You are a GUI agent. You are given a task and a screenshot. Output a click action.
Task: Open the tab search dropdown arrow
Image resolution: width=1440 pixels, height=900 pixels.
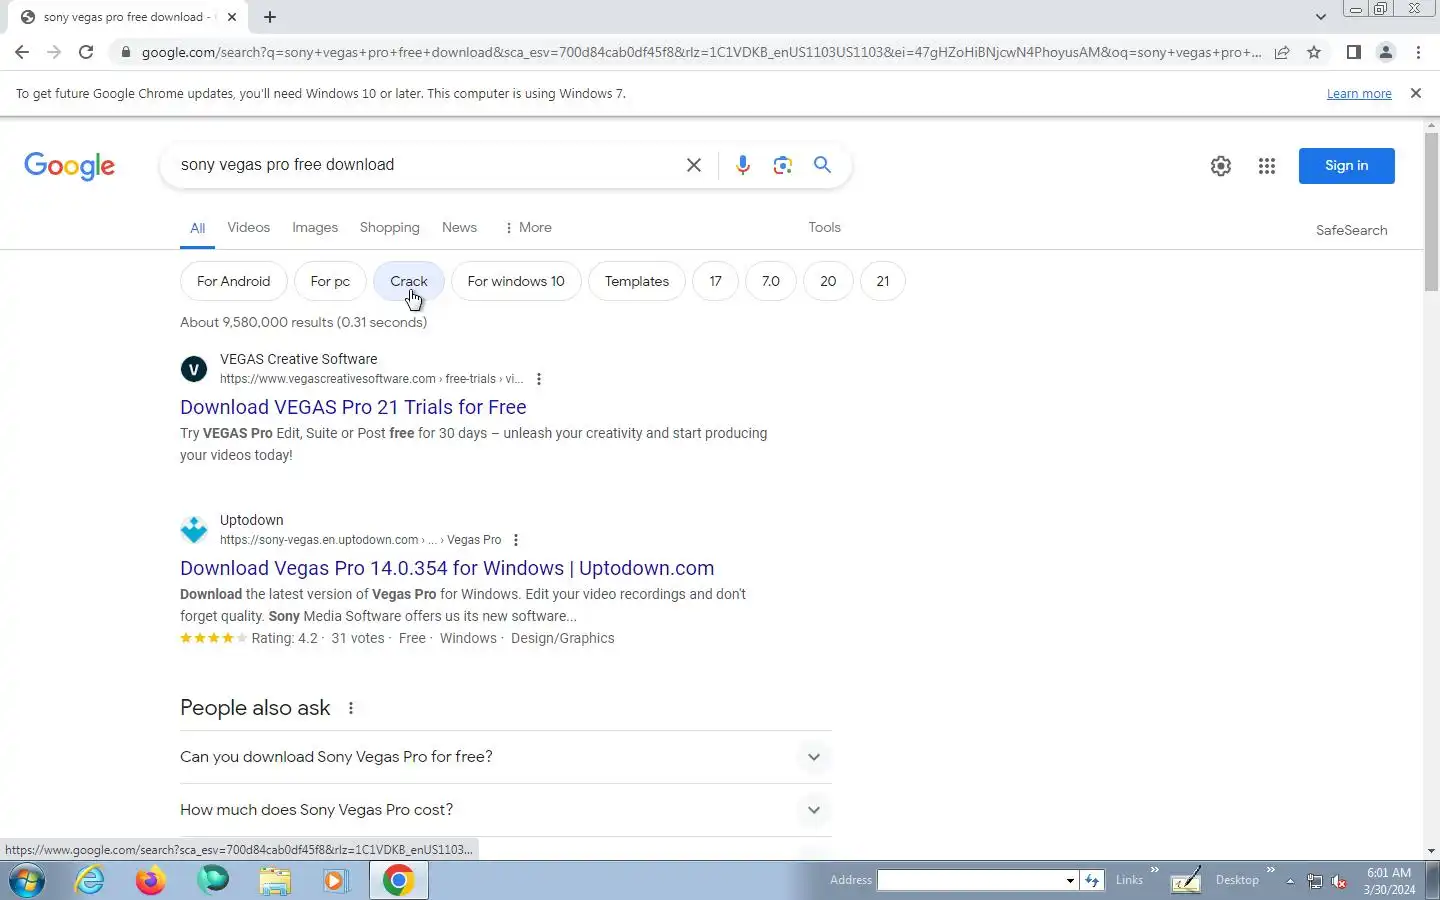tap(1320, 17)
